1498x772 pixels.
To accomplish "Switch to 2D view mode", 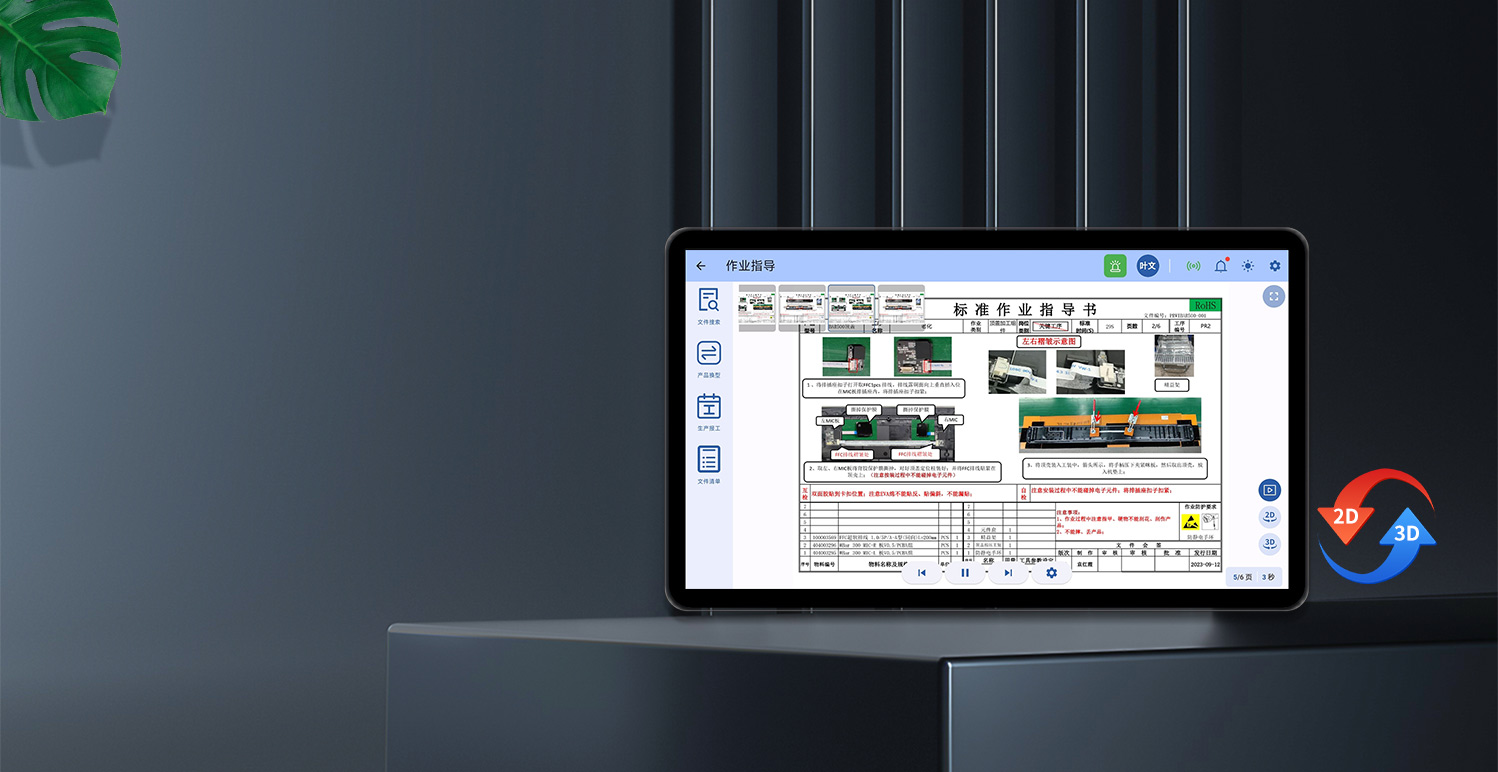I will (1269, 516).
